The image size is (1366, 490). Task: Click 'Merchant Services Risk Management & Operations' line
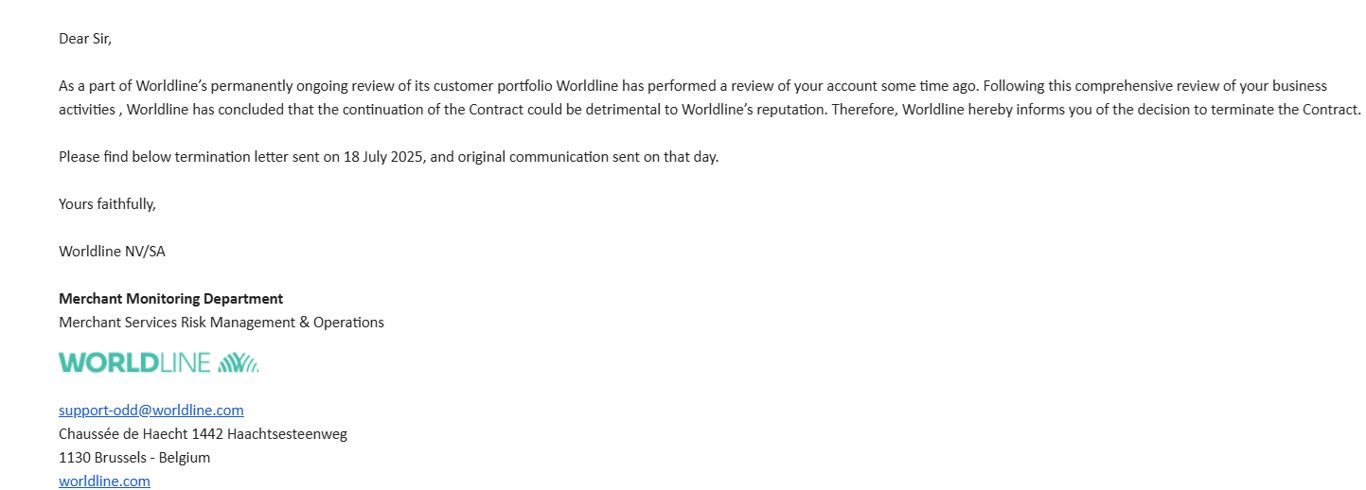point(221,322)
